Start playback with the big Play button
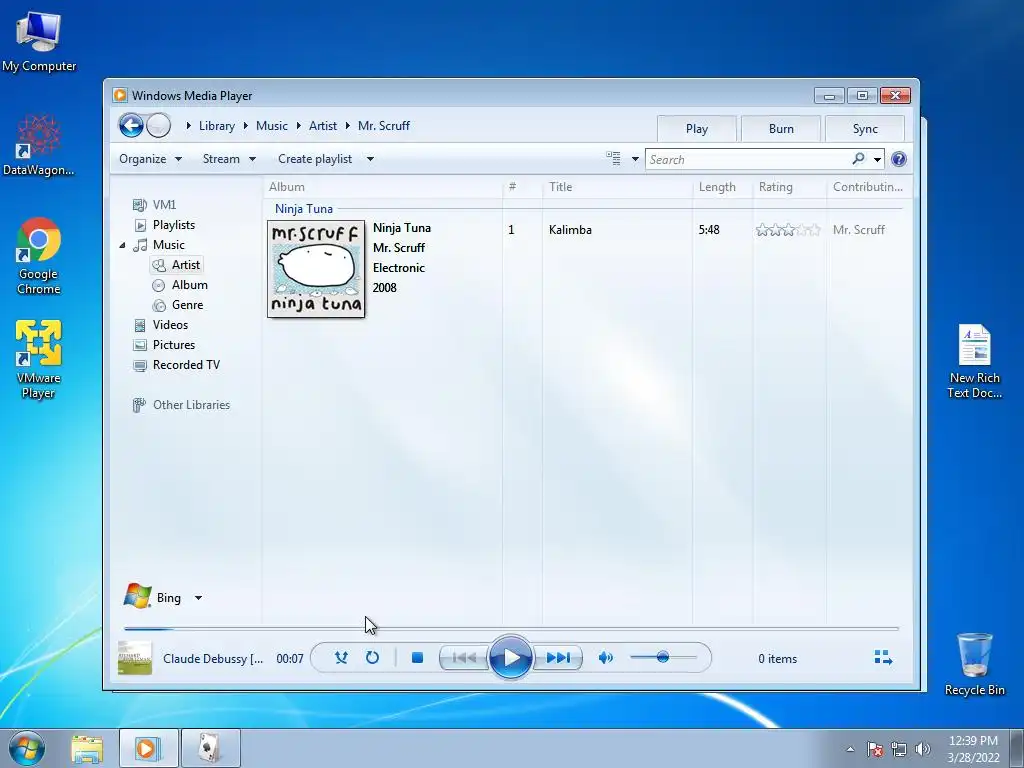1024x768 pixels. coord(511,657)
